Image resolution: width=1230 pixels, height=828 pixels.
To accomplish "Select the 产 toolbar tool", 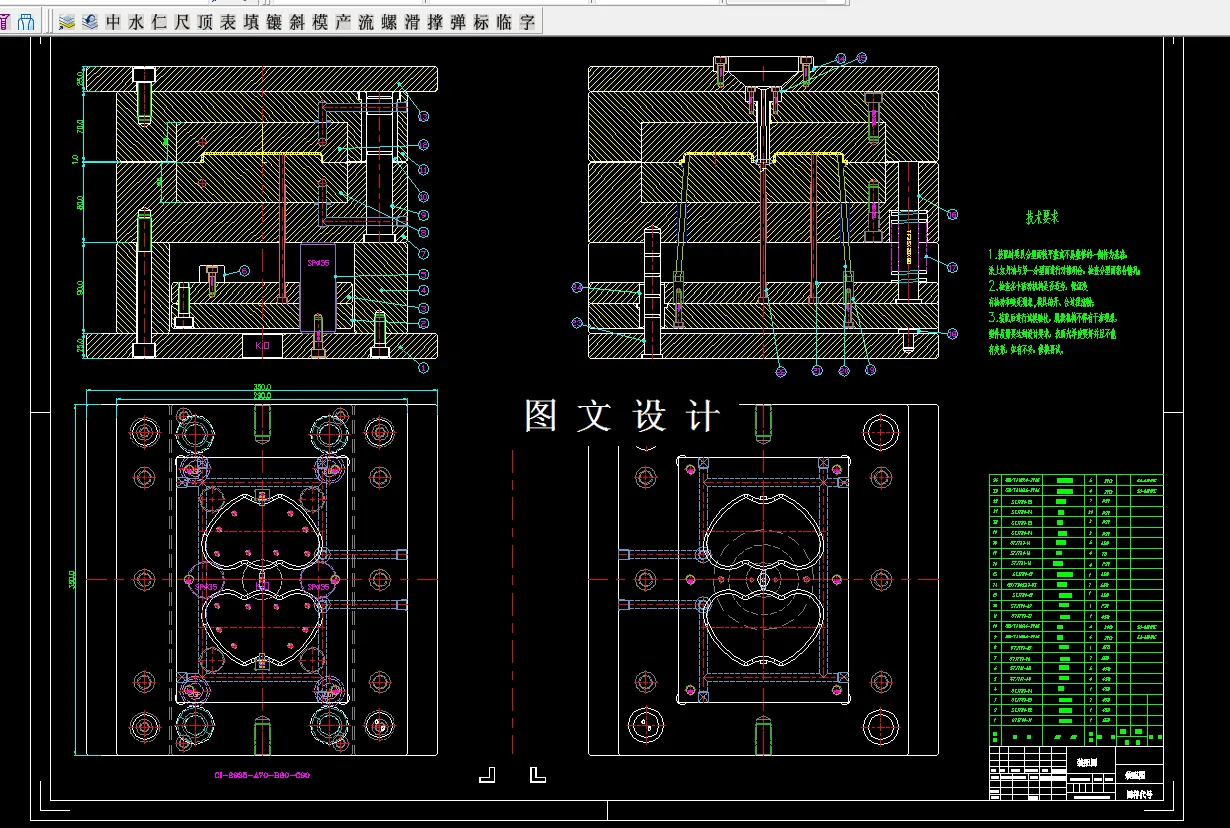I will [x=343, y=21].
